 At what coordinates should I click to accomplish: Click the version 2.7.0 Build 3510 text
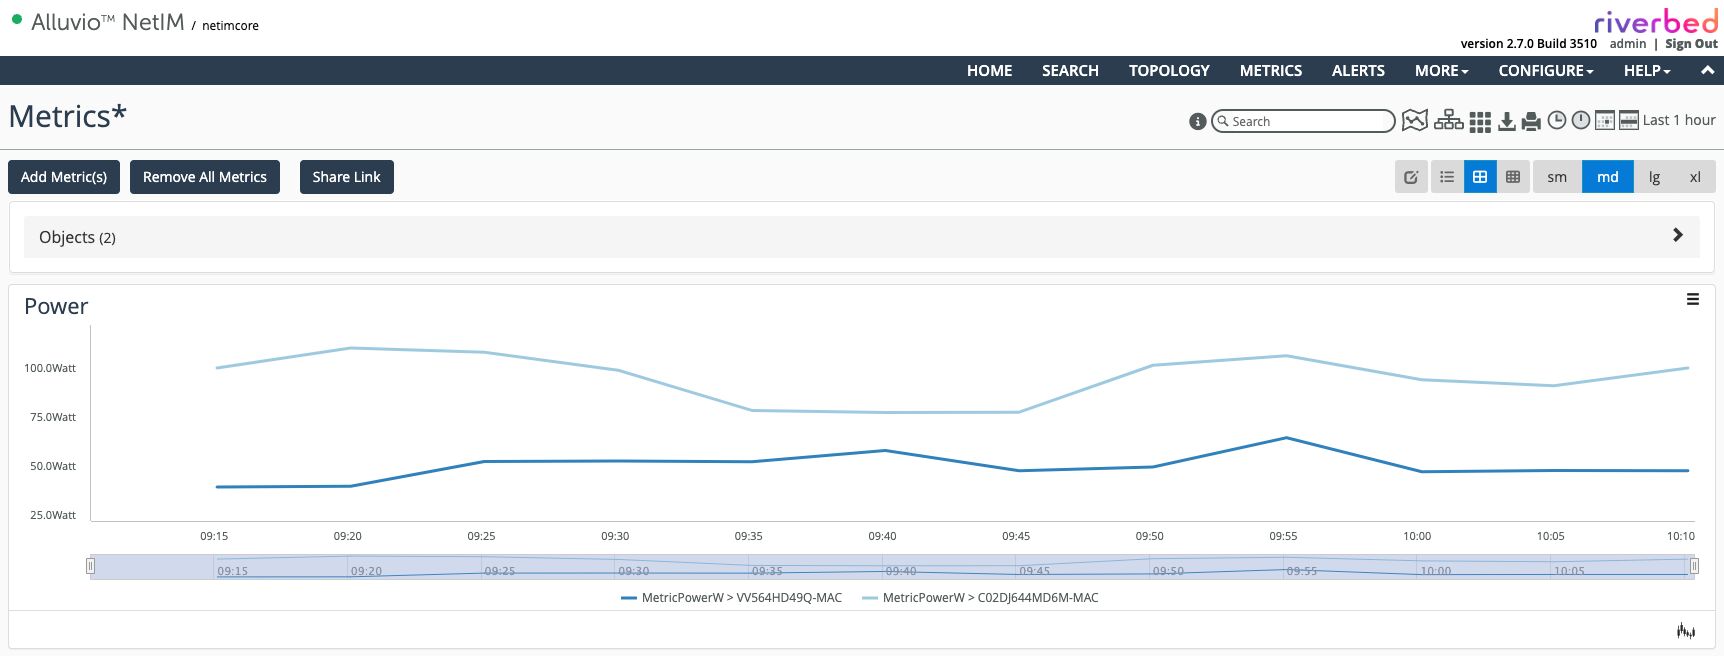pyautogui.click(x=1528, y=44)
